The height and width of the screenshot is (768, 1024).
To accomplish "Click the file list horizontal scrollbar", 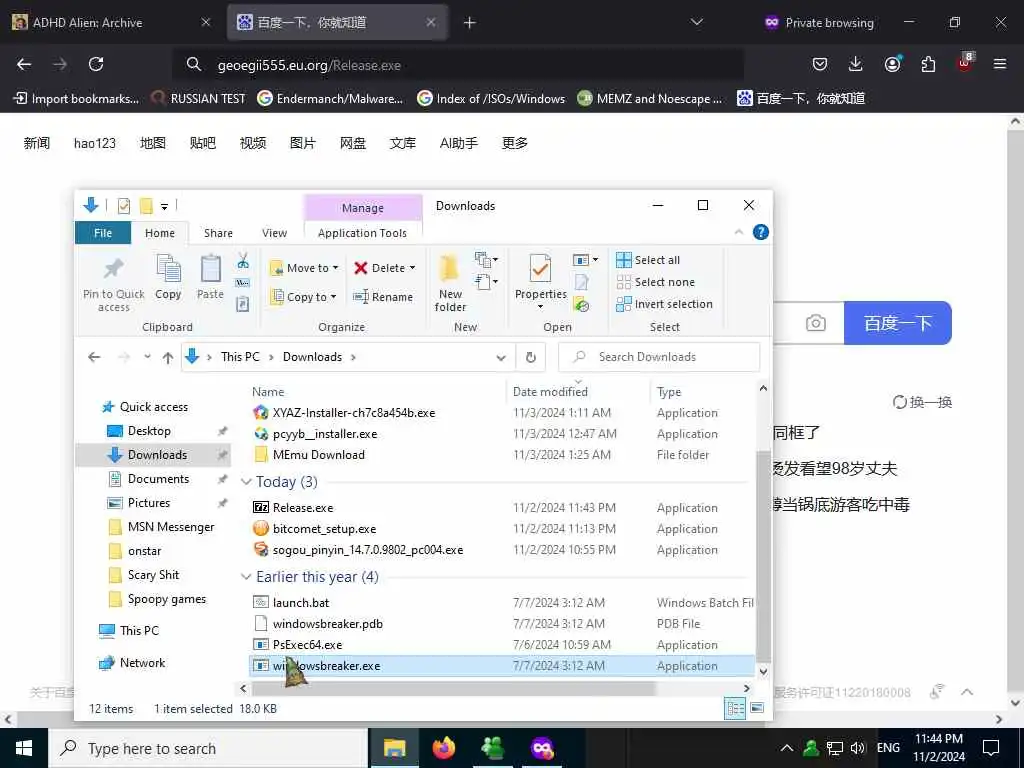I will [x=453, y=688].
